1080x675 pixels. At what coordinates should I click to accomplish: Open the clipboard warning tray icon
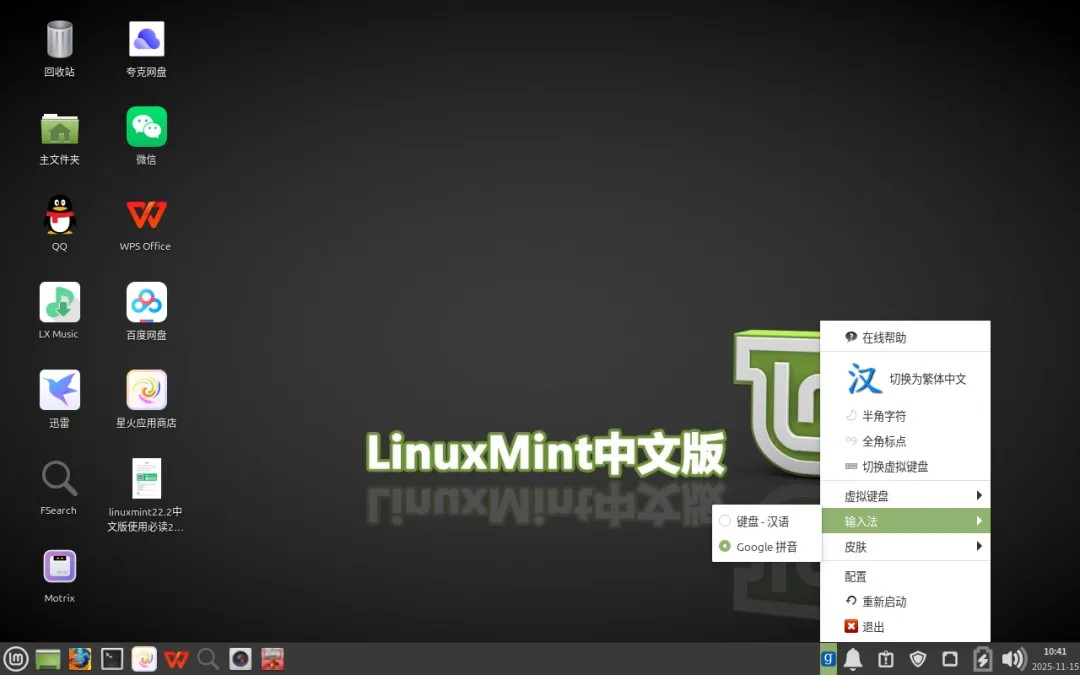tap(885, 659)
